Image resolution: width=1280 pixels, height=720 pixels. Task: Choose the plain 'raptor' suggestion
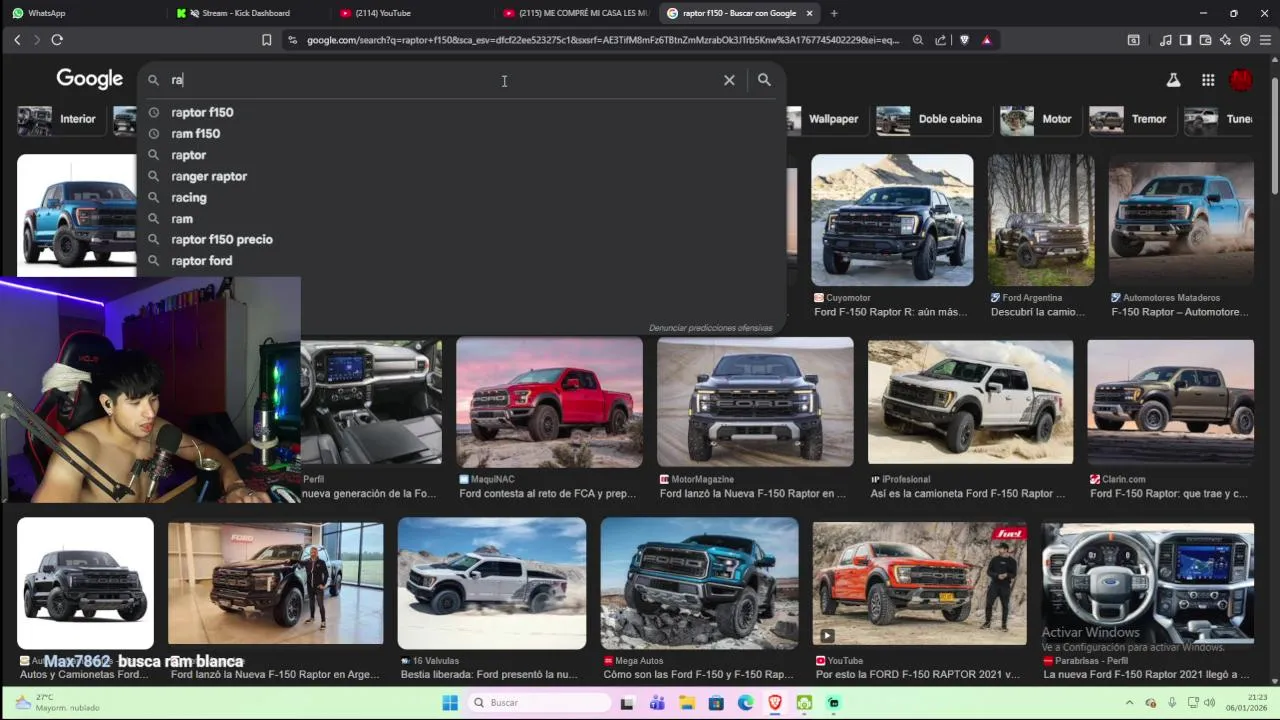tap(461, 155)
